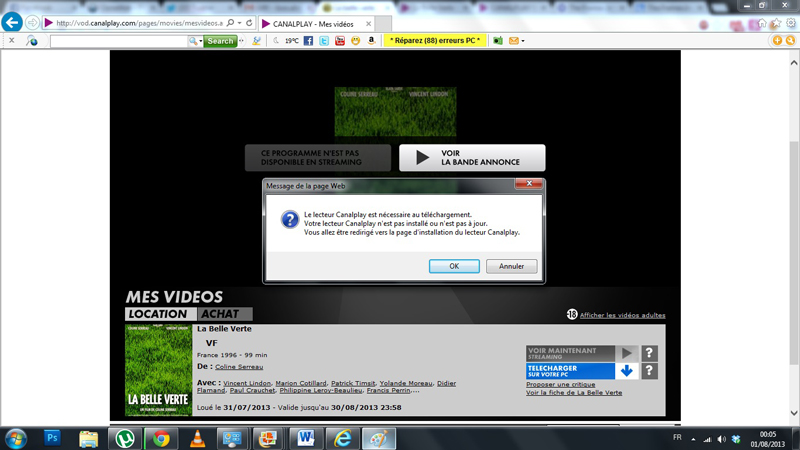
Task: Open the Facebook toolbar shortcut
Action: [308, 41]
